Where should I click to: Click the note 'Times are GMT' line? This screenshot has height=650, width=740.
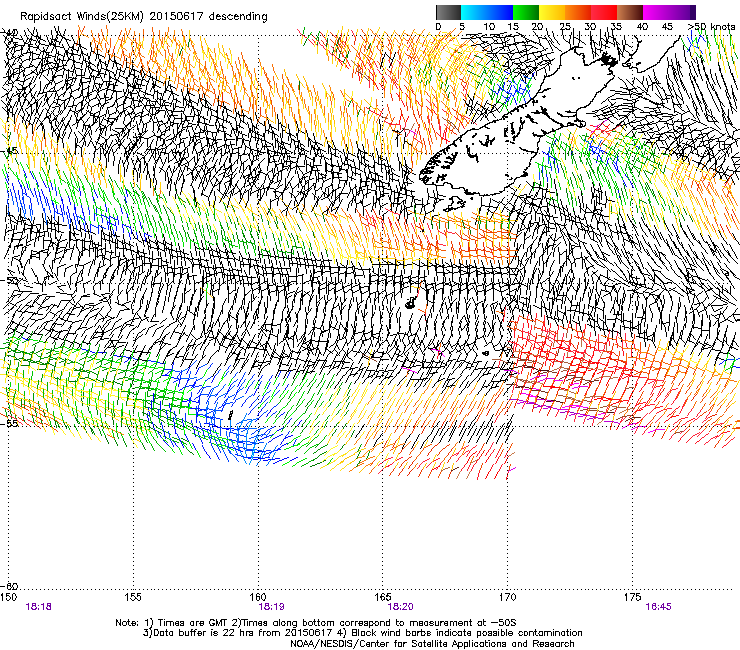(315, 623)
